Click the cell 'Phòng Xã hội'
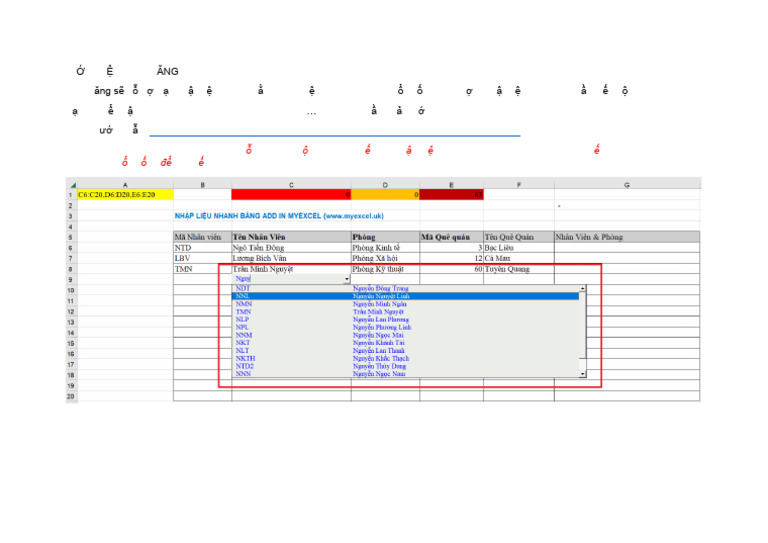This screenshot has height=543, width=768. (x=385, y=259)
